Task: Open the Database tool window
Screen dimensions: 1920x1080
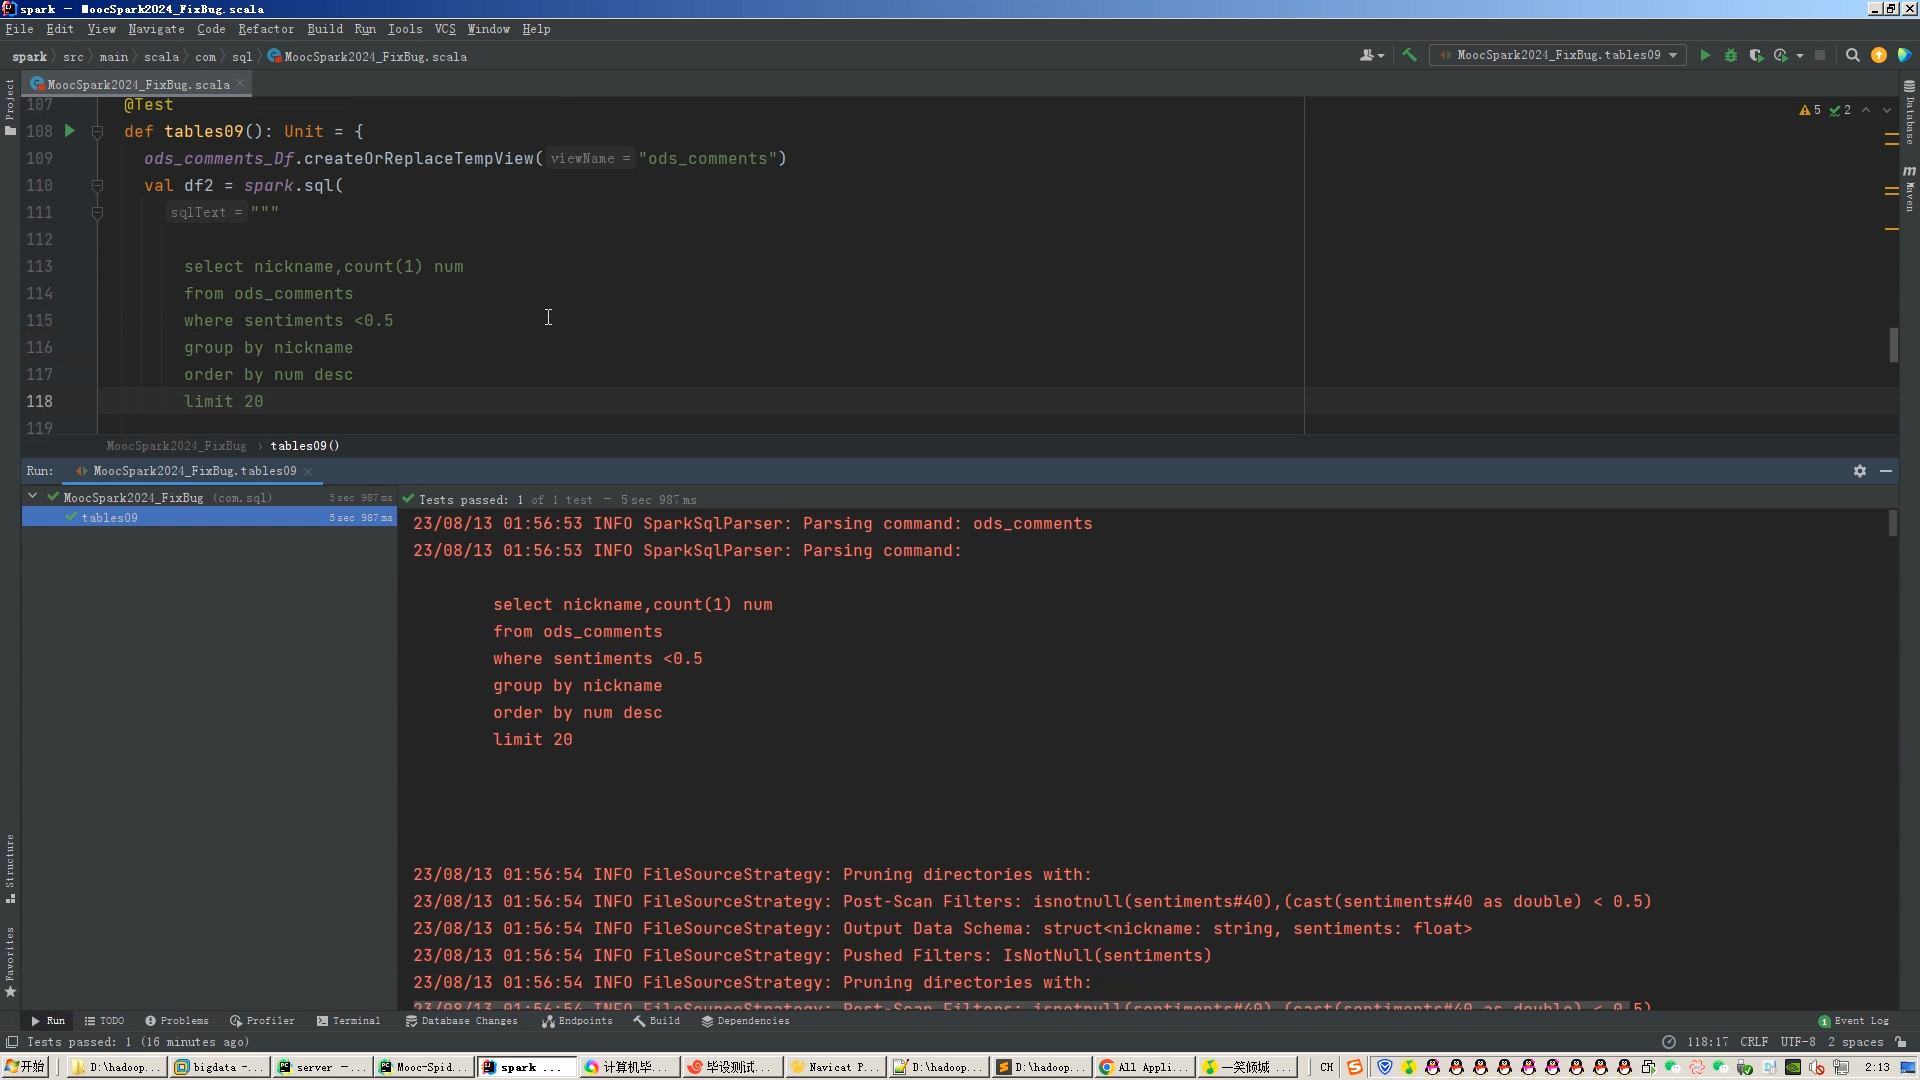Action: coord(1909,112)
